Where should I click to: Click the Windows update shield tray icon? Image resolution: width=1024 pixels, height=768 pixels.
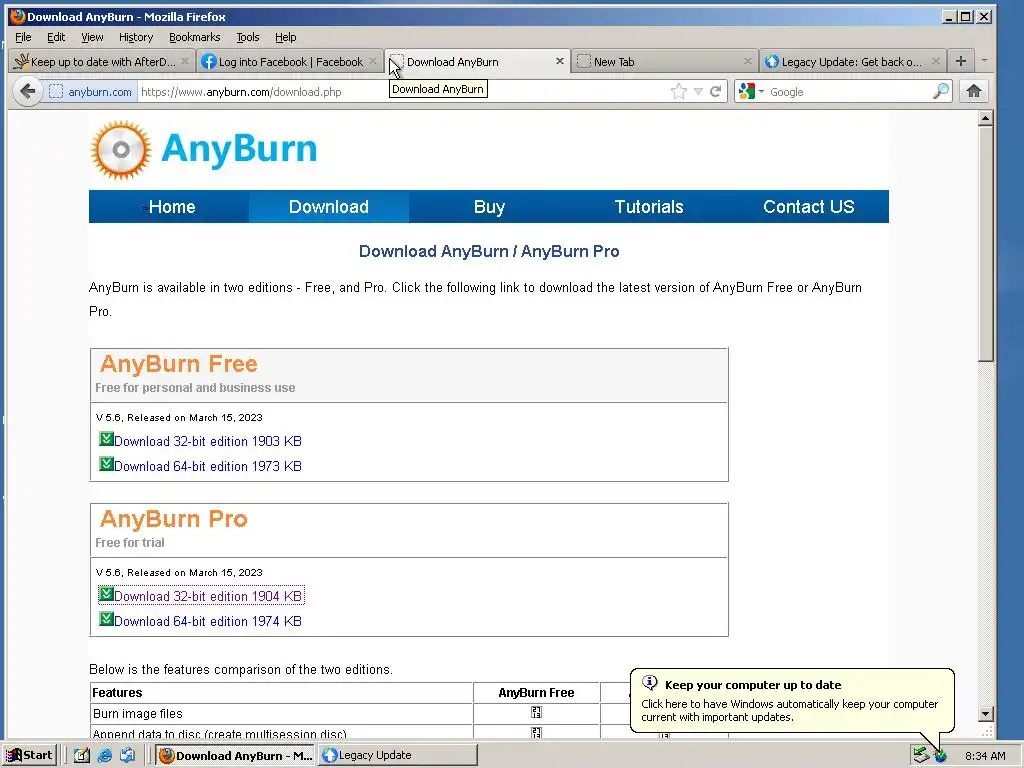pyautogui.click(x=940, y=756)
